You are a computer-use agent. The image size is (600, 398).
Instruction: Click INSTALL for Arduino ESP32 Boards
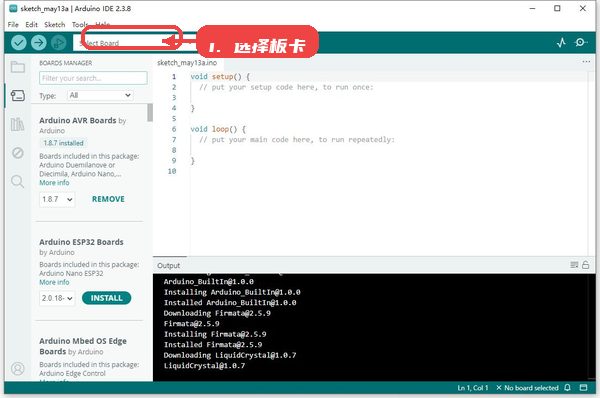coord(106,298)
